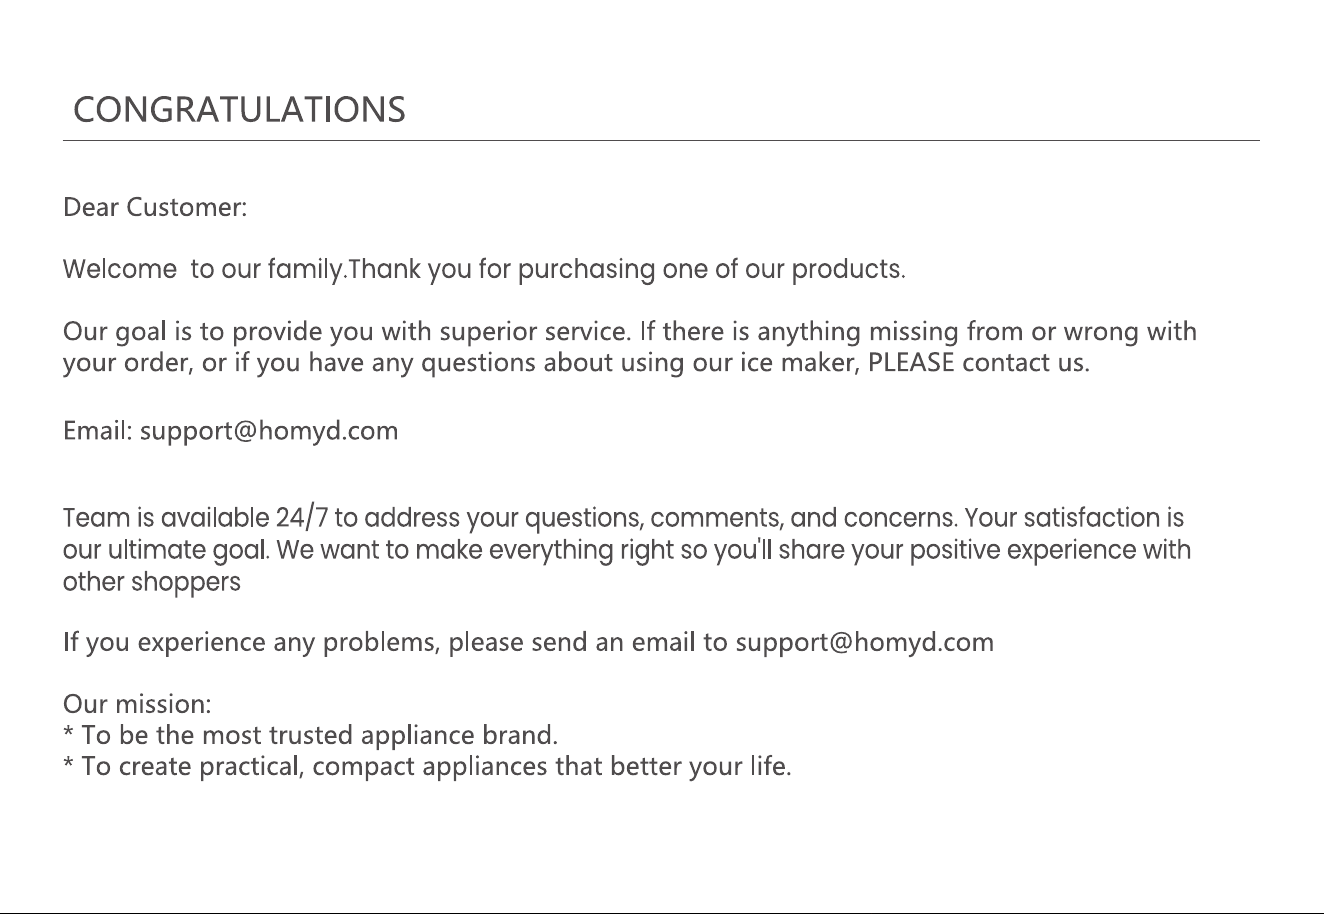
Task: Click the "Welcome to our family" text
Action: [203, 270]
